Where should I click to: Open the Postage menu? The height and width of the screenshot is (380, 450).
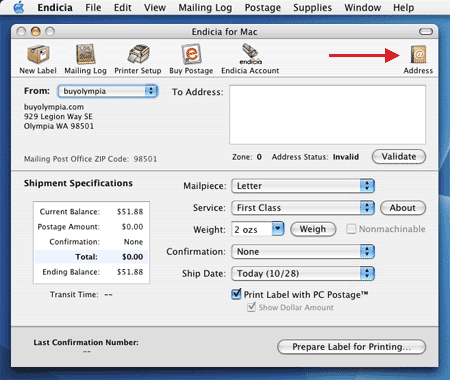(x=263, y=7)
